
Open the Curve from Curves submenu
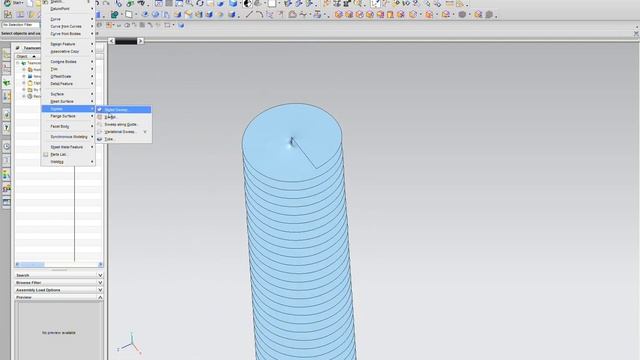pyautogui.click(x=68, y=27)
